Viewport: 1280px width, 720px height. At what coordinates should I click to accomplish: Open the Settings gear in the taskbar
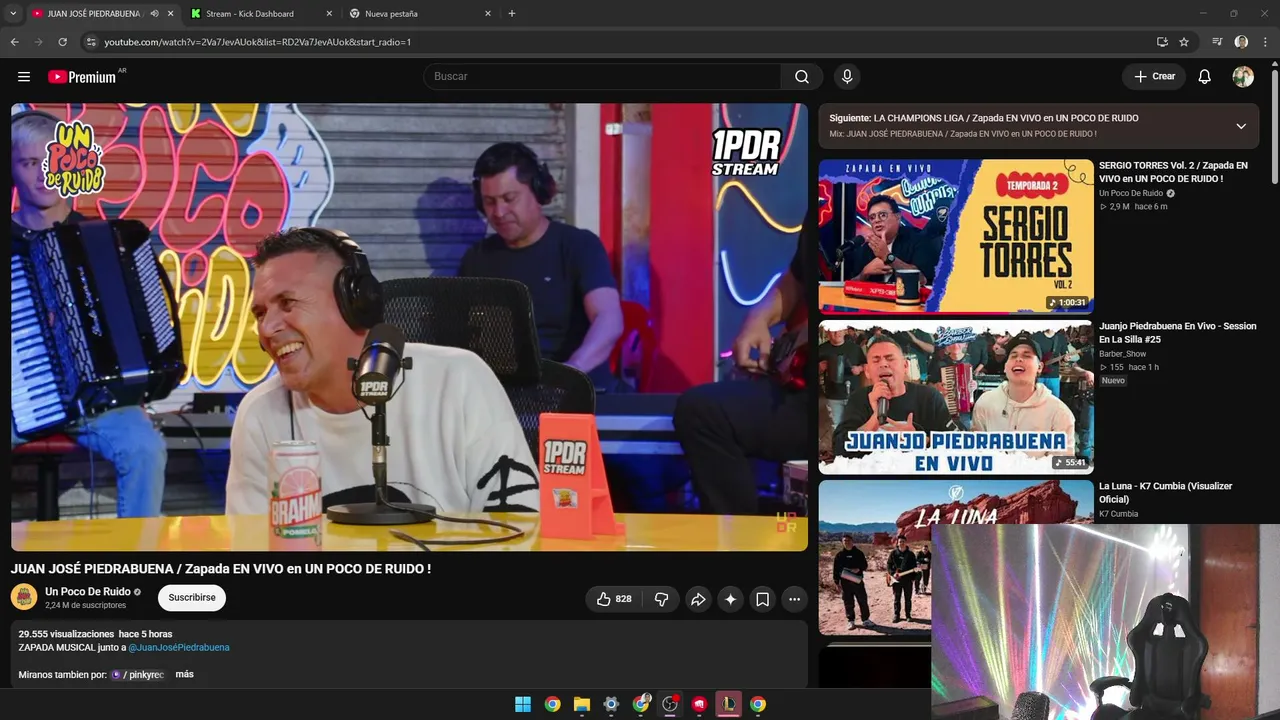(x=611, y=704)
